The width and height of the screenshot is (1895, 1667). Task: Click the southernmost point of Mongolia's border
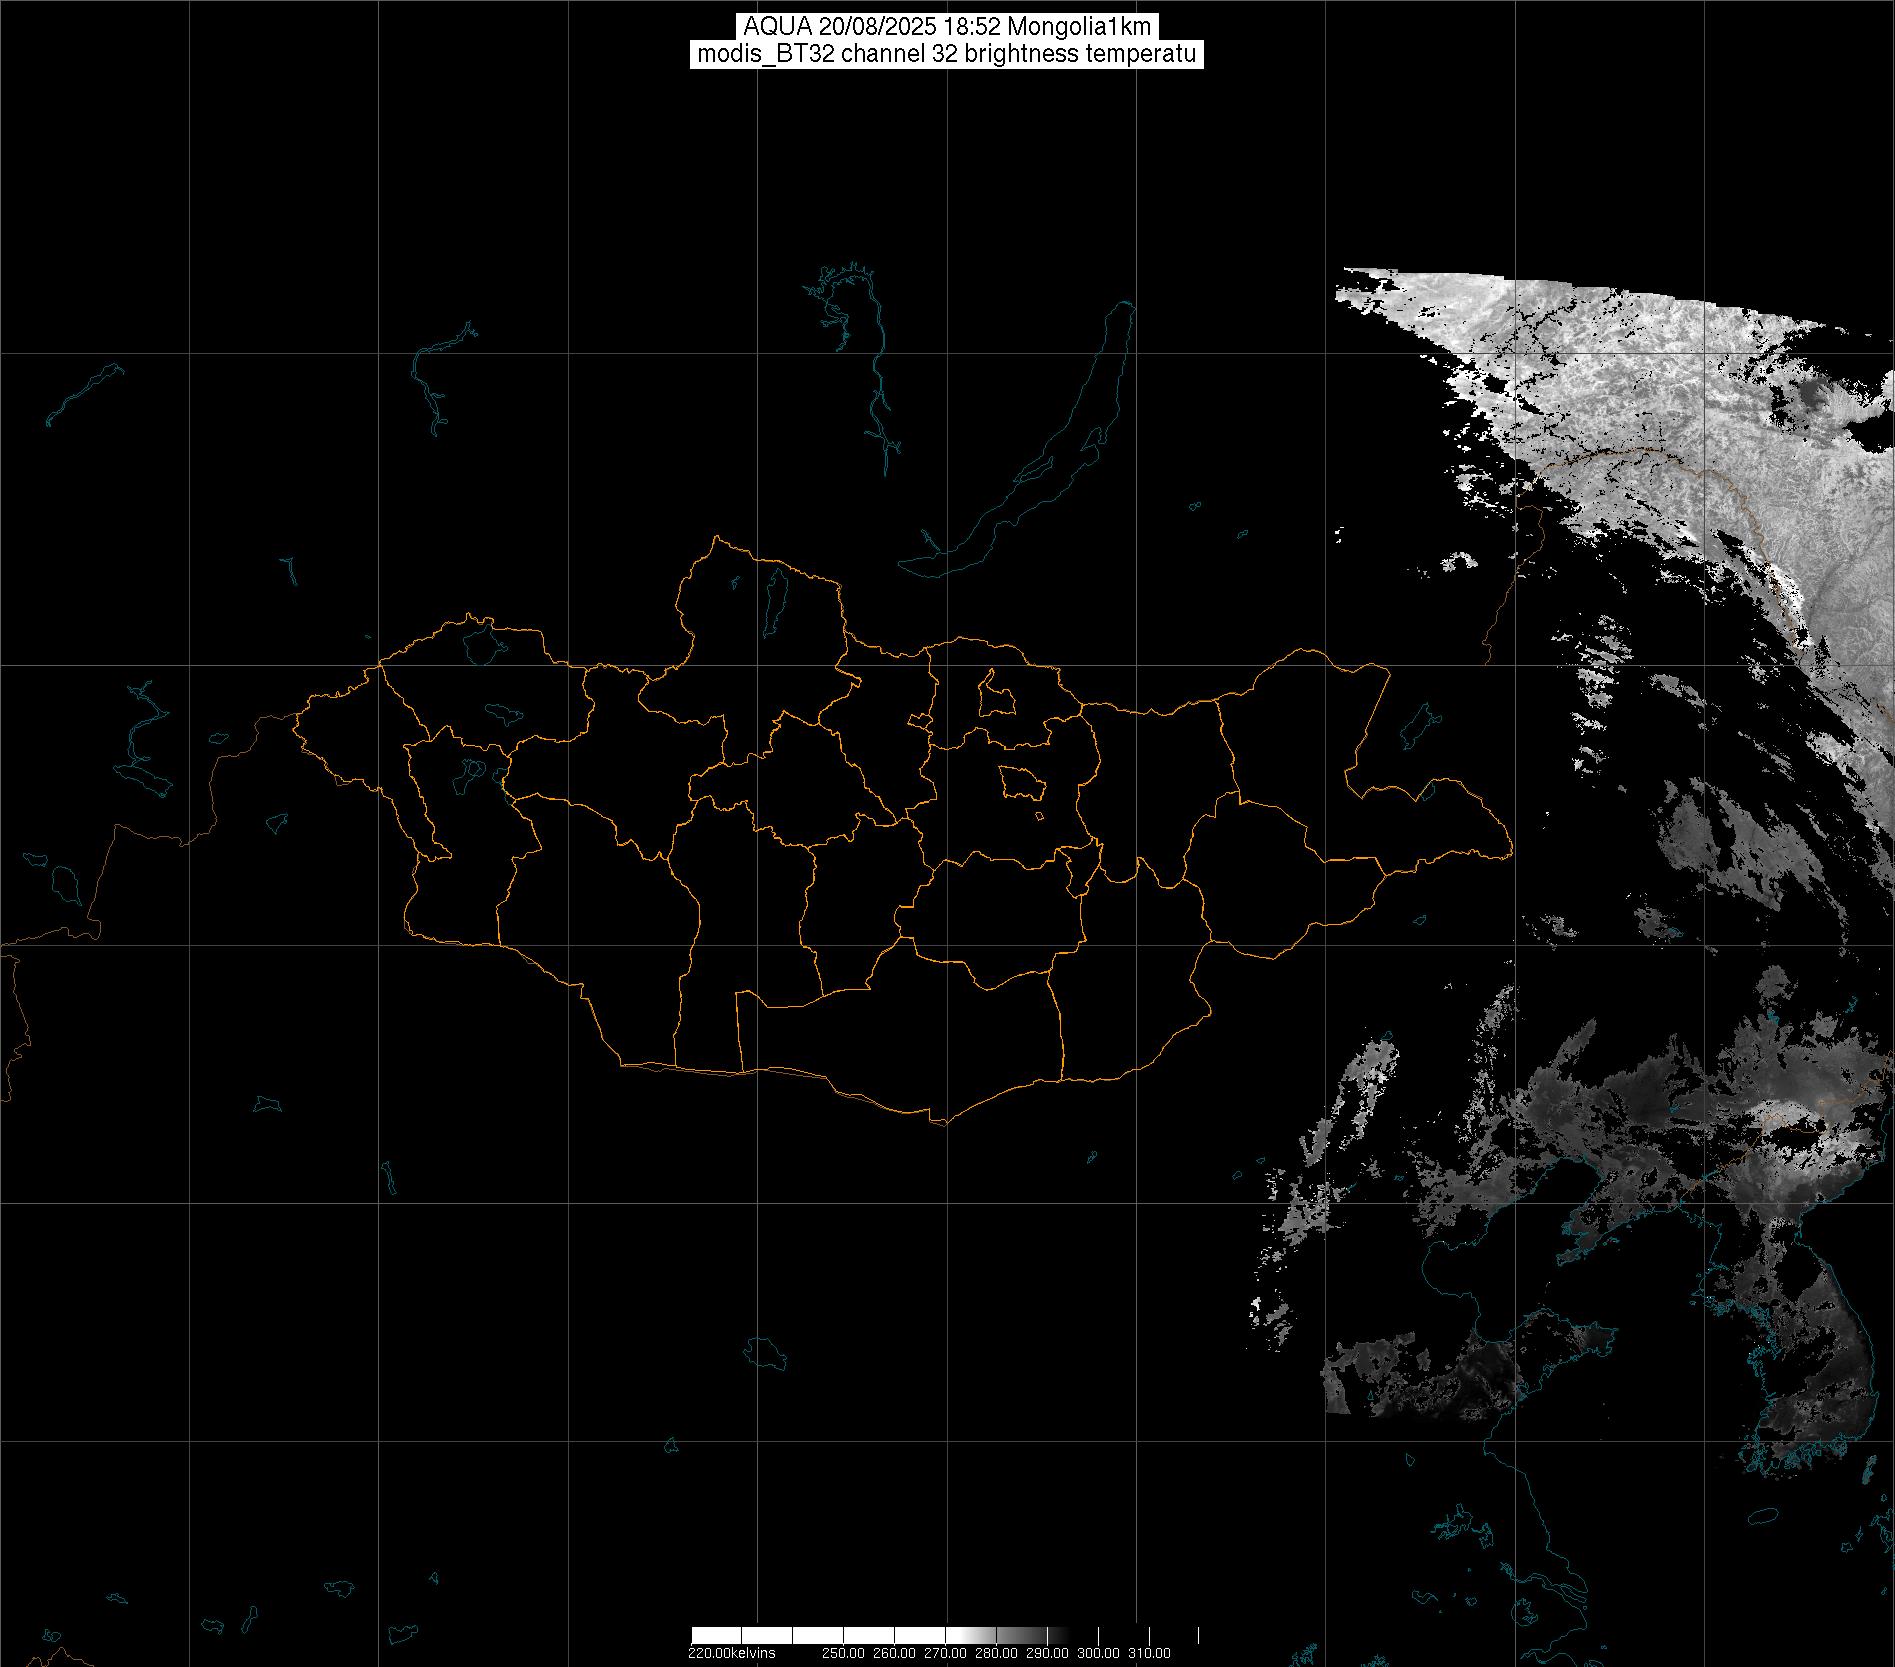click(x=940, y=1123)
